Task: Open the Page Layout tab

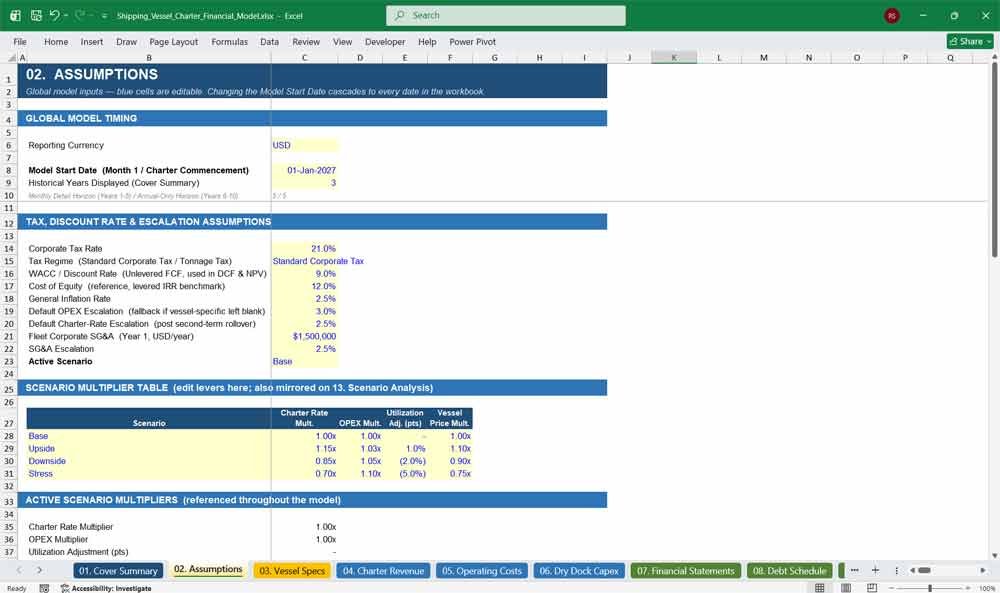Action: pyautogui.click(x=173, y=41)
